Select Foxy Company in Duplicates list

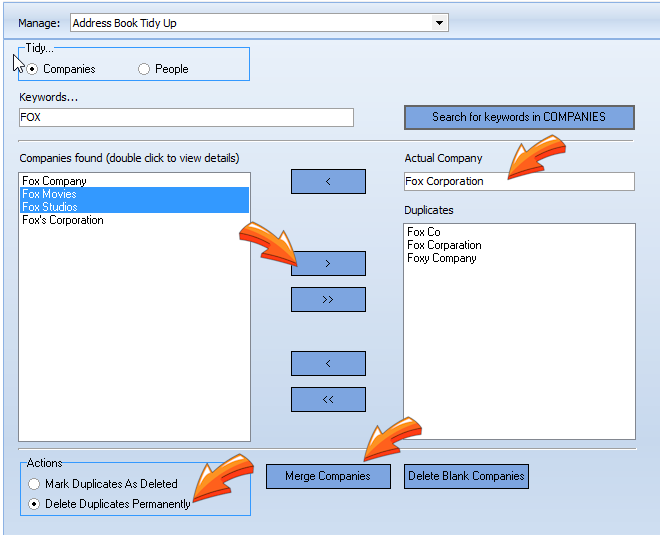point(441,258)
